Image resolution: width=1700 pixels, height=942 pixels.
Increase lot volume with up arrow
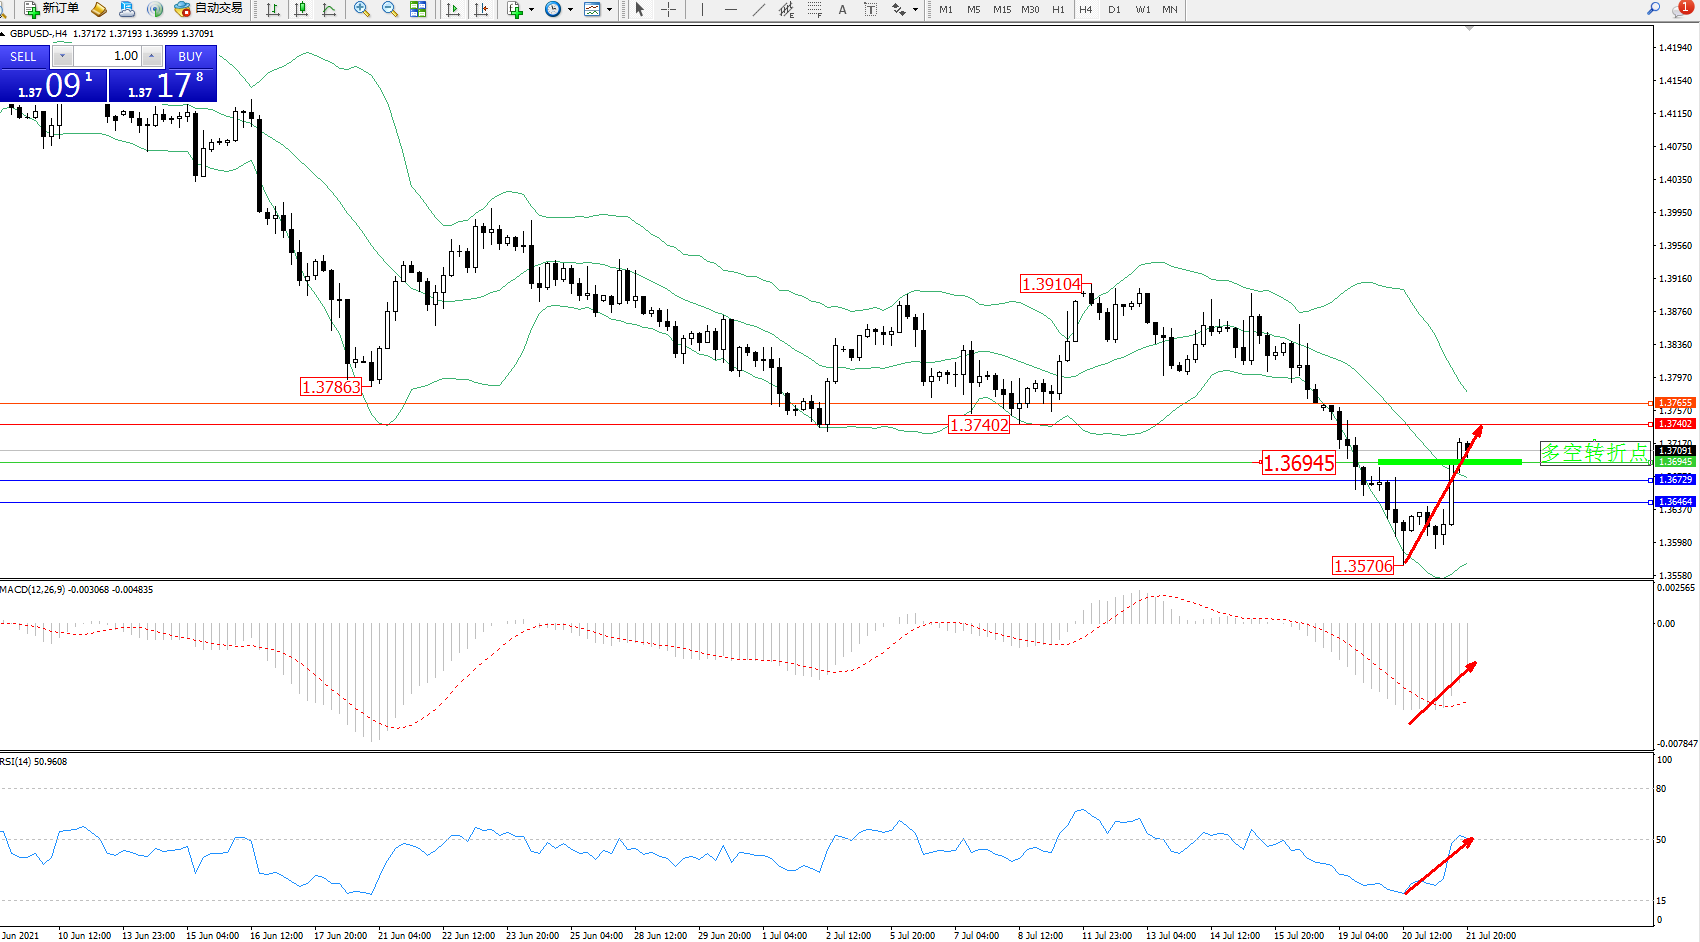point(151,56)
